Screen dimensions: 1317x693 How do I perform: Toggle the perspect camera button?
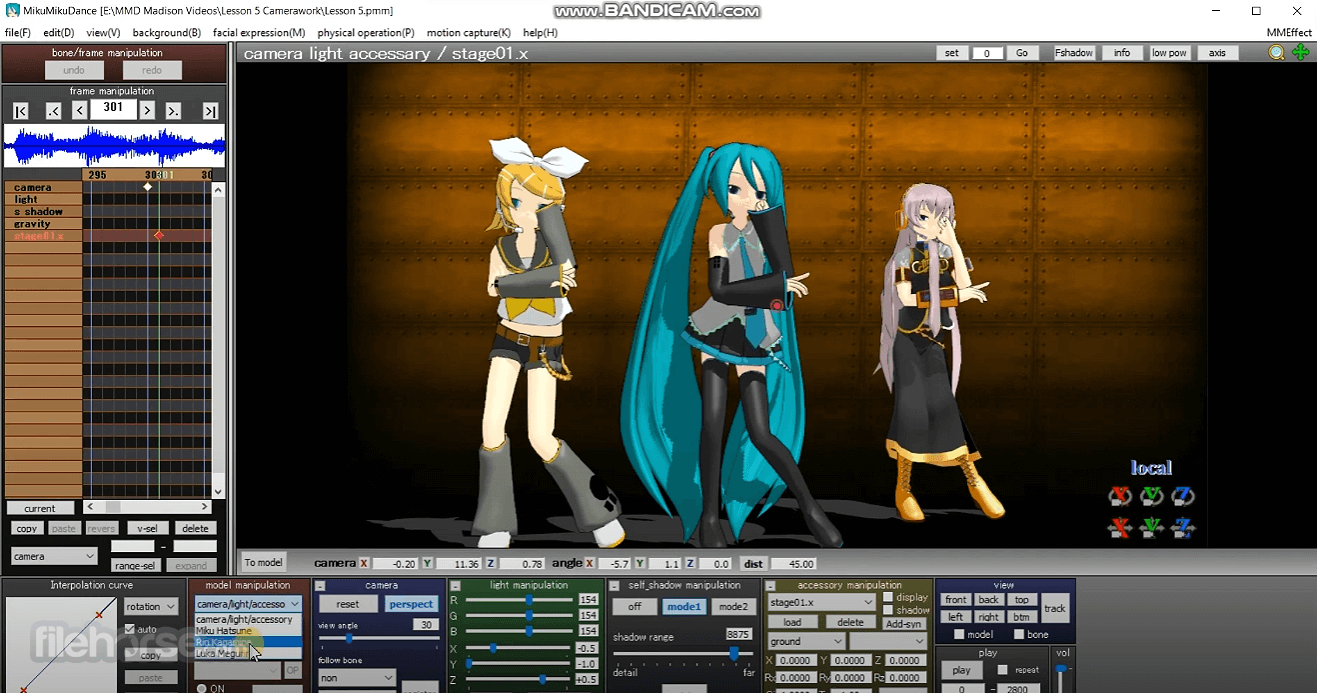click(411, 604)
